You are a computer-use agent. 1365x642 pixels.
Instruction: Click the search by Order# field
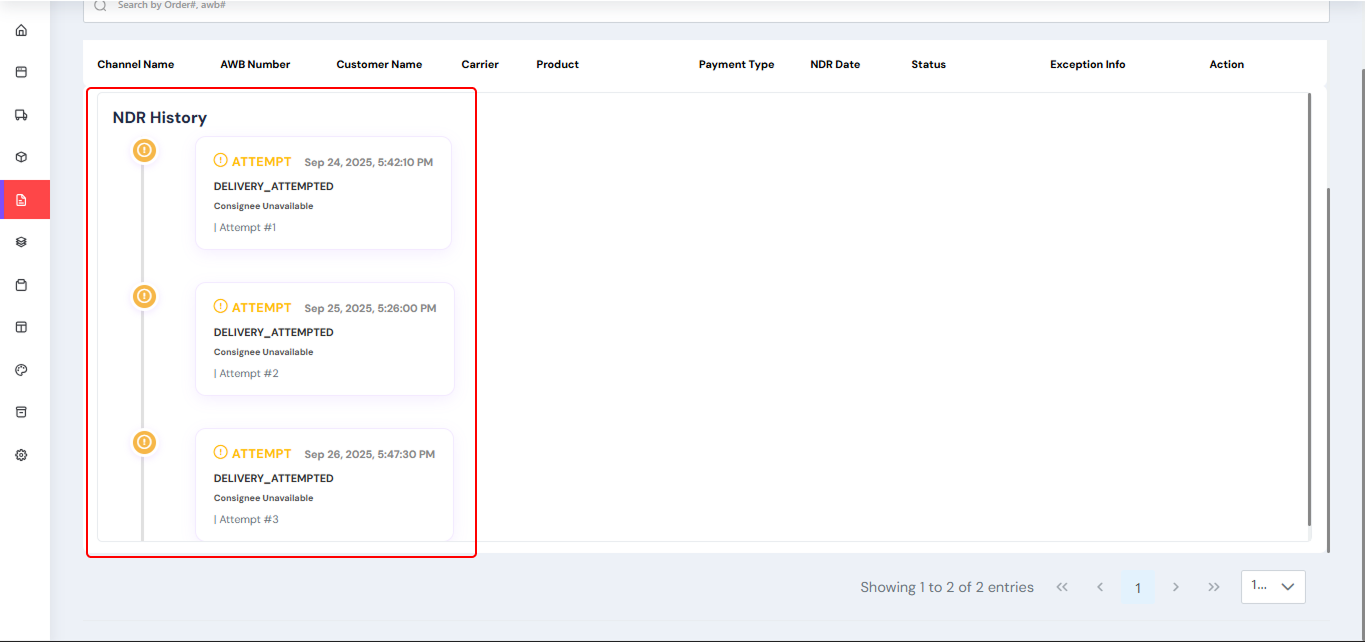(700, 6)
